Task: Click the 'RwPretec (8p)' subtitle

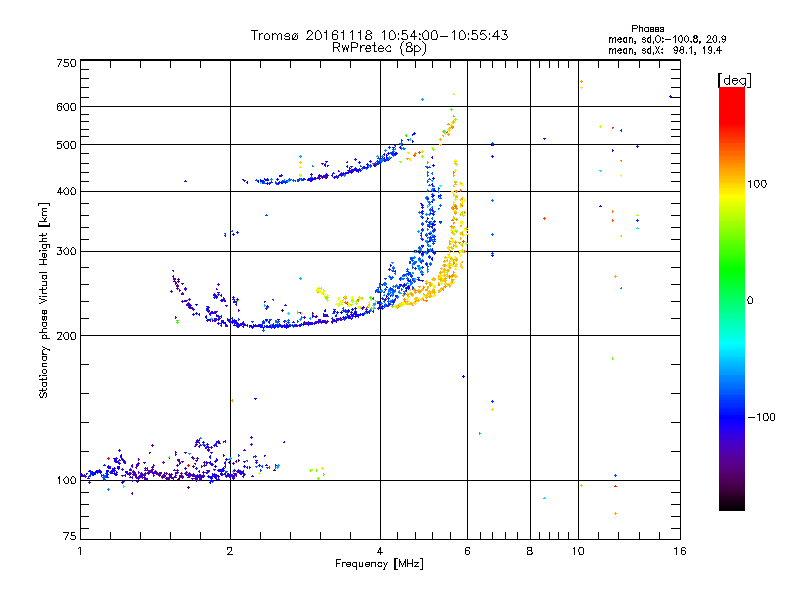Action: coord(380,48)
